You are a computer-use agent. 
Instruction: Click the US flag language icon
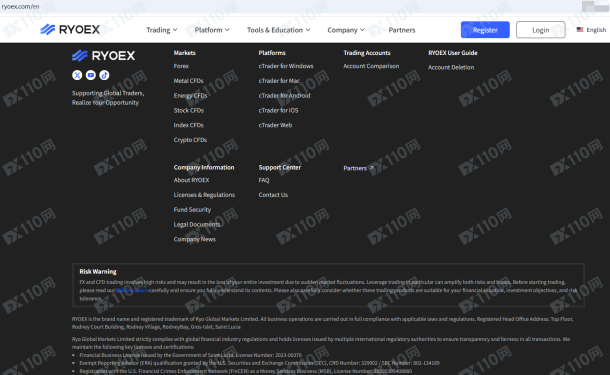[580, 30]
